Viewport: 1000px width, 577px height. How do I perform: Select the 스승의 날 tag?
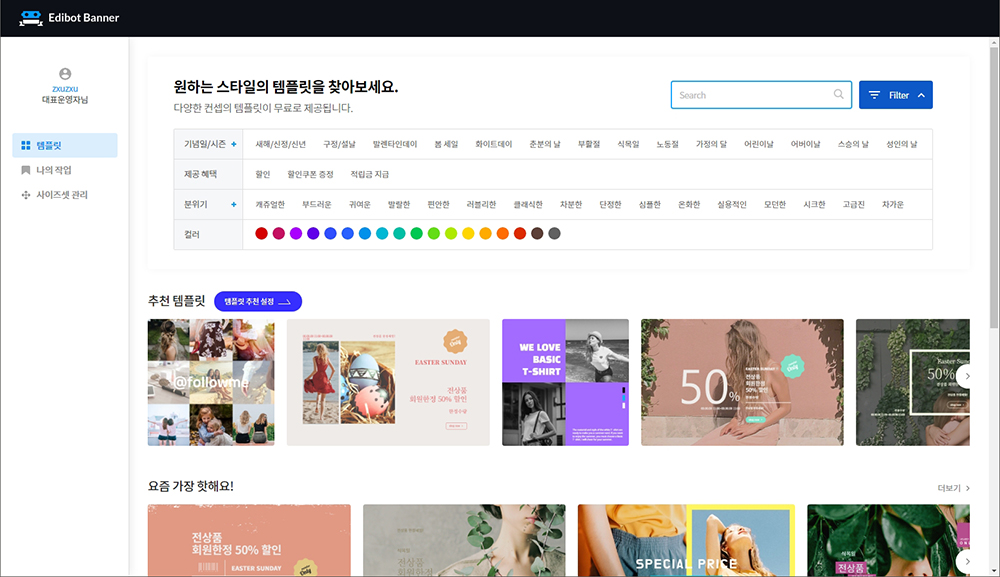tap(853, 144)
